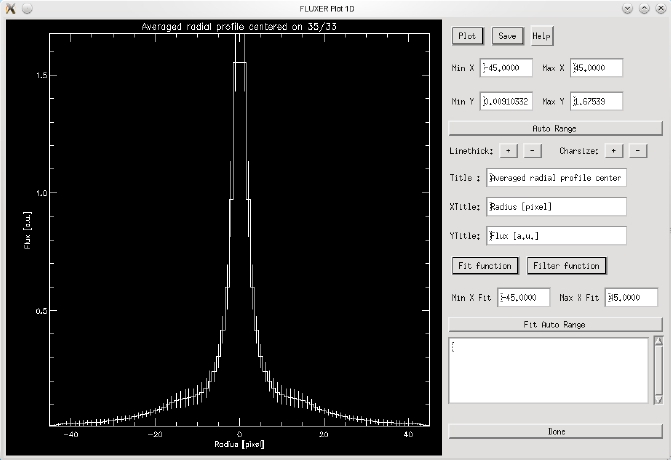
Task: Focus the Min X Fit input
Action: click(x=524, y=297)
